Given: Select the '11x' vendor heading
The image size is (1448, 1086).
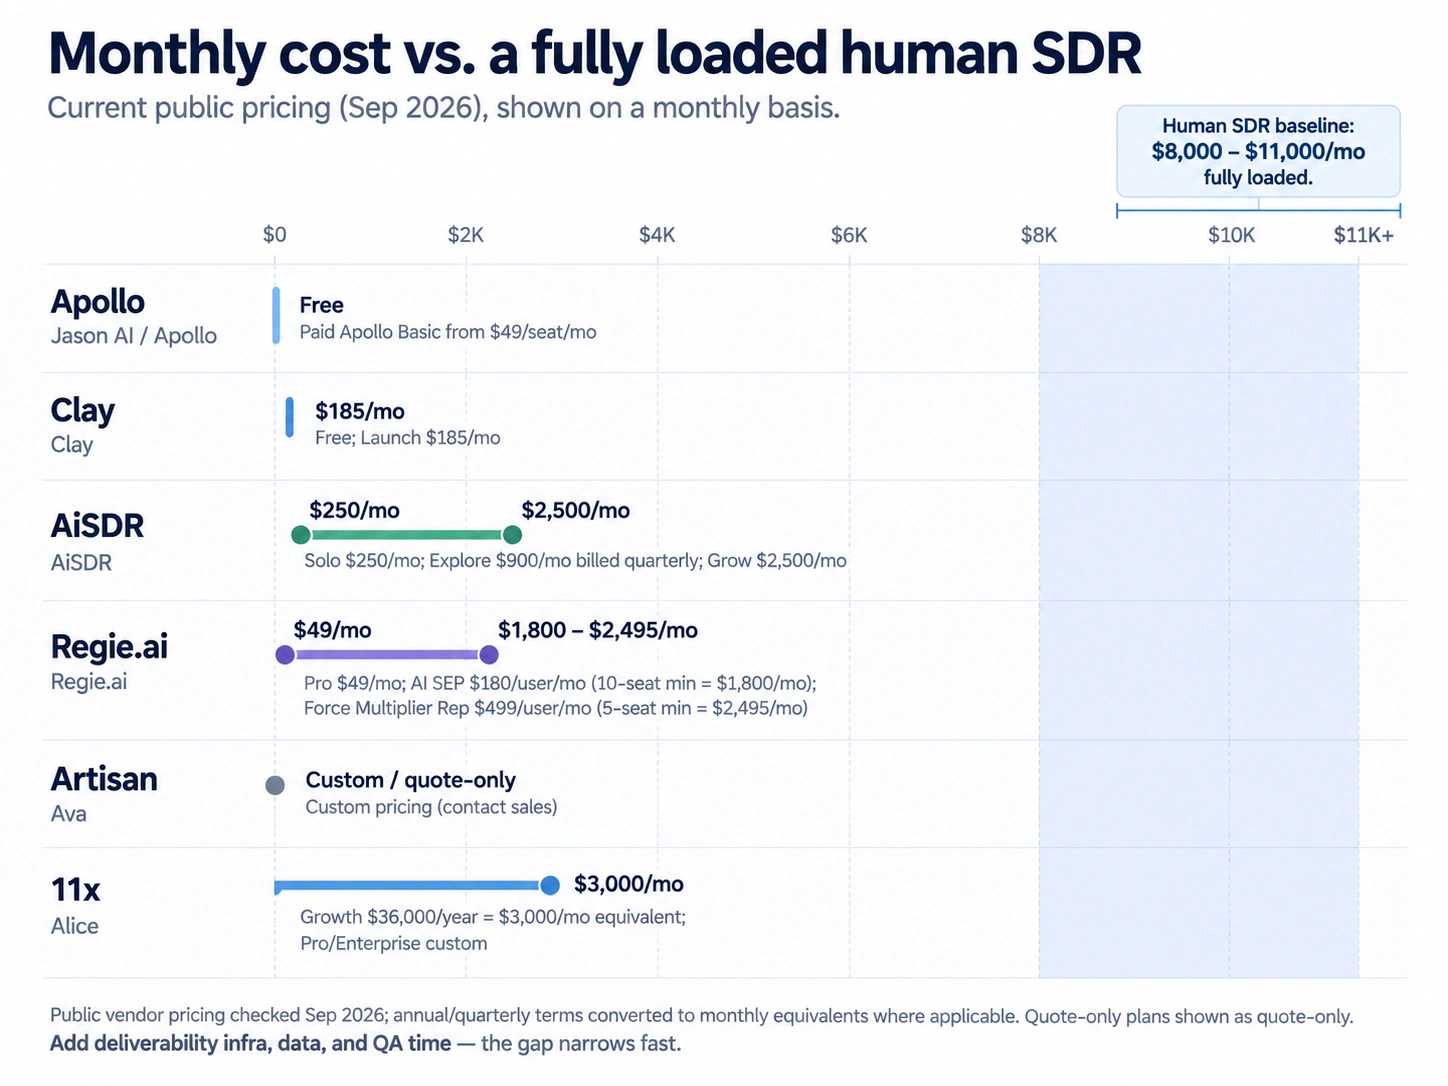Looking at the screenshot, I should pos(76,890).
